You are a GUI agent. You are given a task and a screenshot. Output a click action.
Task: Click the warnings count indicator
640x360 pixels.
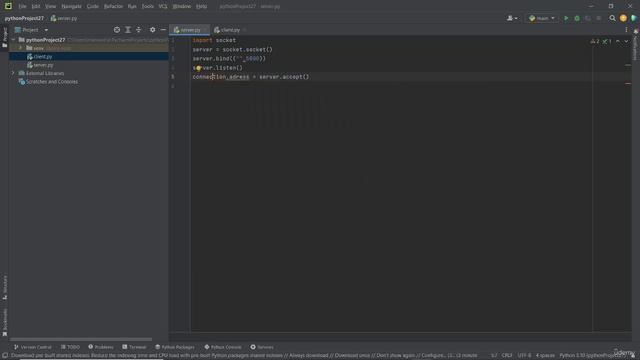click(x=595, y=41)
